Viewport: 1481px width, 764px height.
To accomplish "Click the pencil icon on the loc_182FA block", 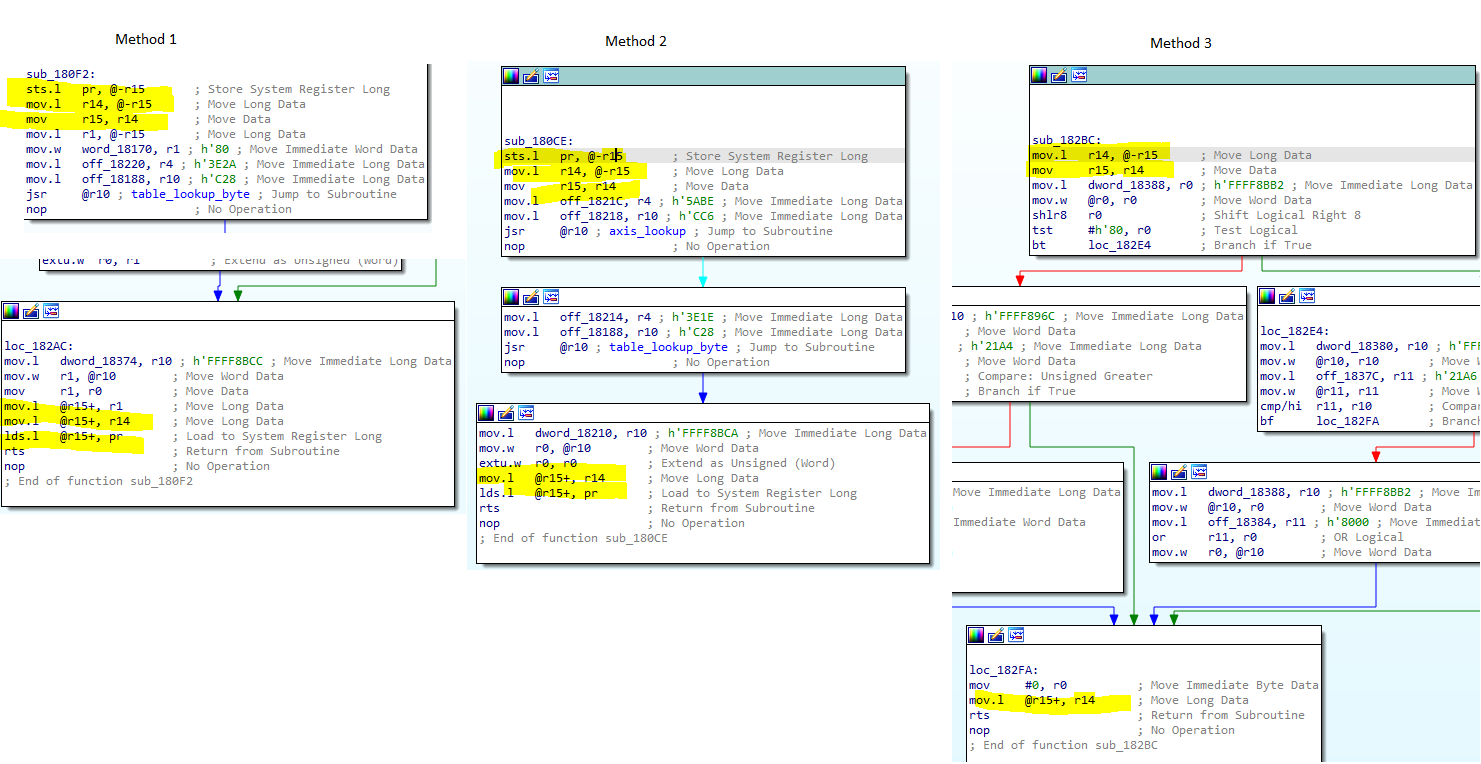I will coord(996,635).
